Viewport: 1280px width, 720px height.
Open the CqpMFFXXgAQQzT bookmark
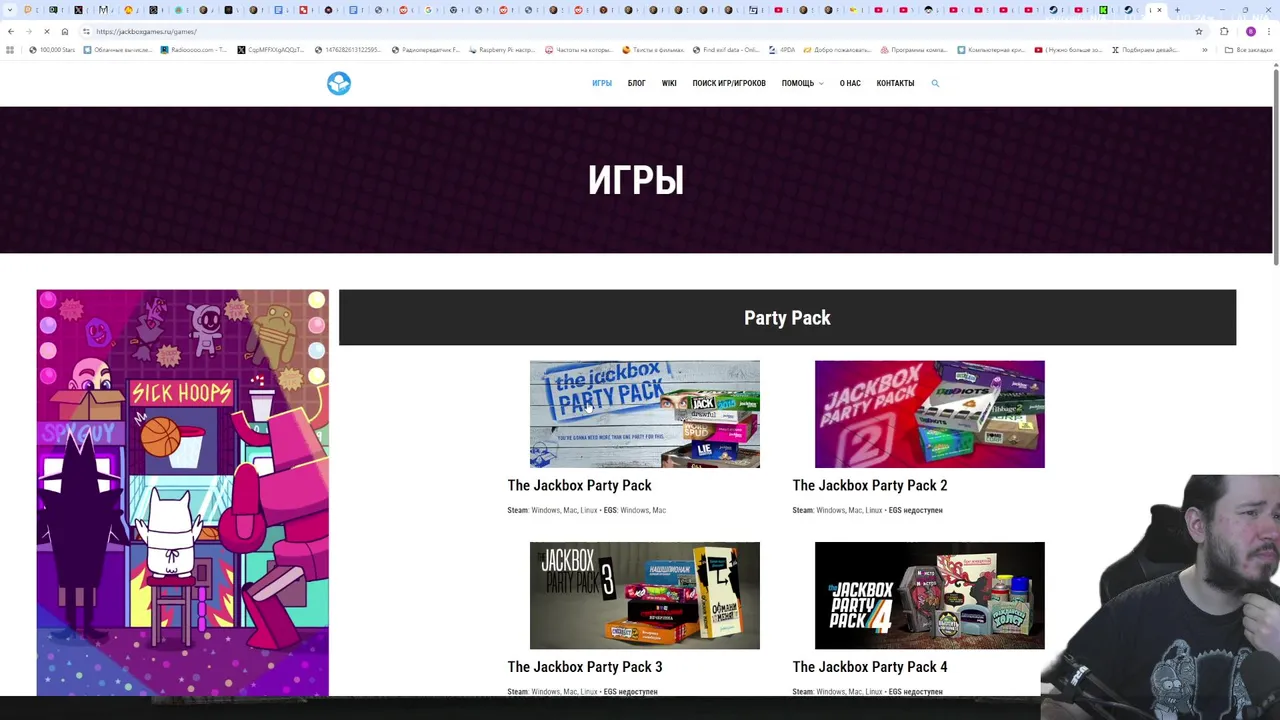271,50
